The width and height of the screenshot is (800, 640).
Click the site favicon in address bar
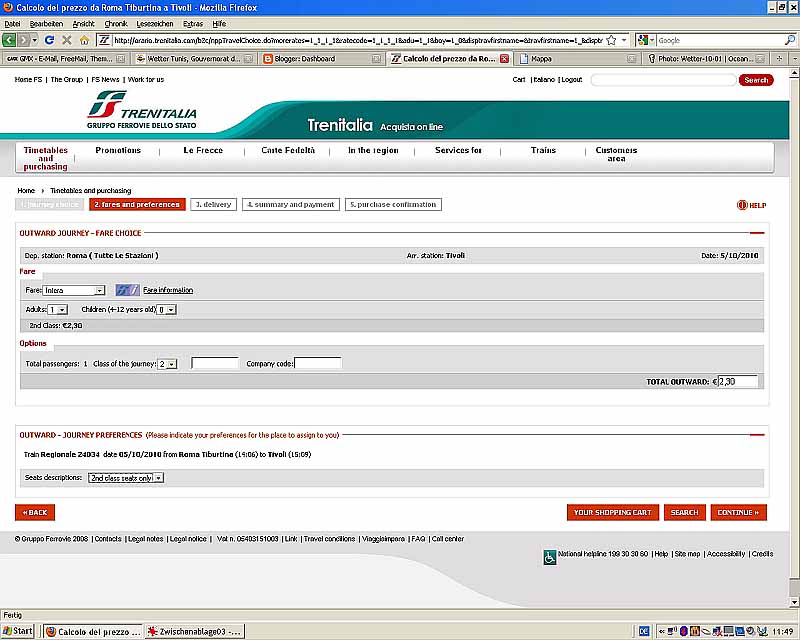click(x=104, y=40)
